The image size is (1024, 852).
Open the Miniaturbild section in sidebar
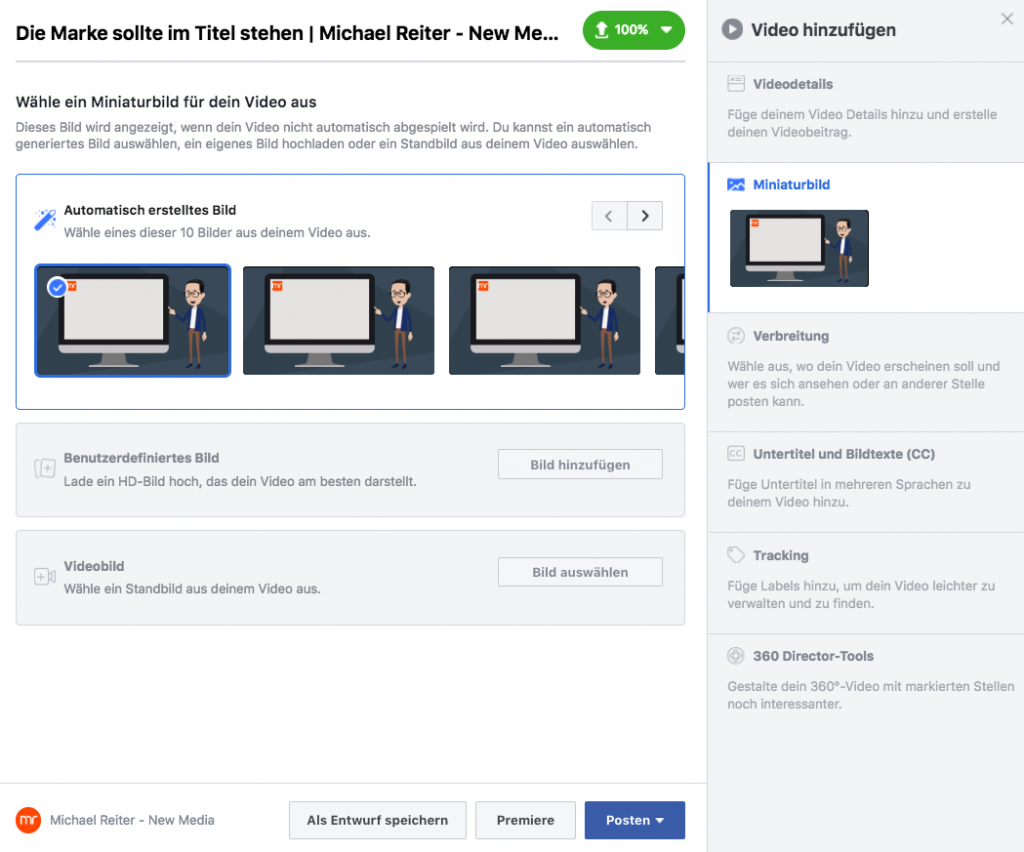point(791,185)
